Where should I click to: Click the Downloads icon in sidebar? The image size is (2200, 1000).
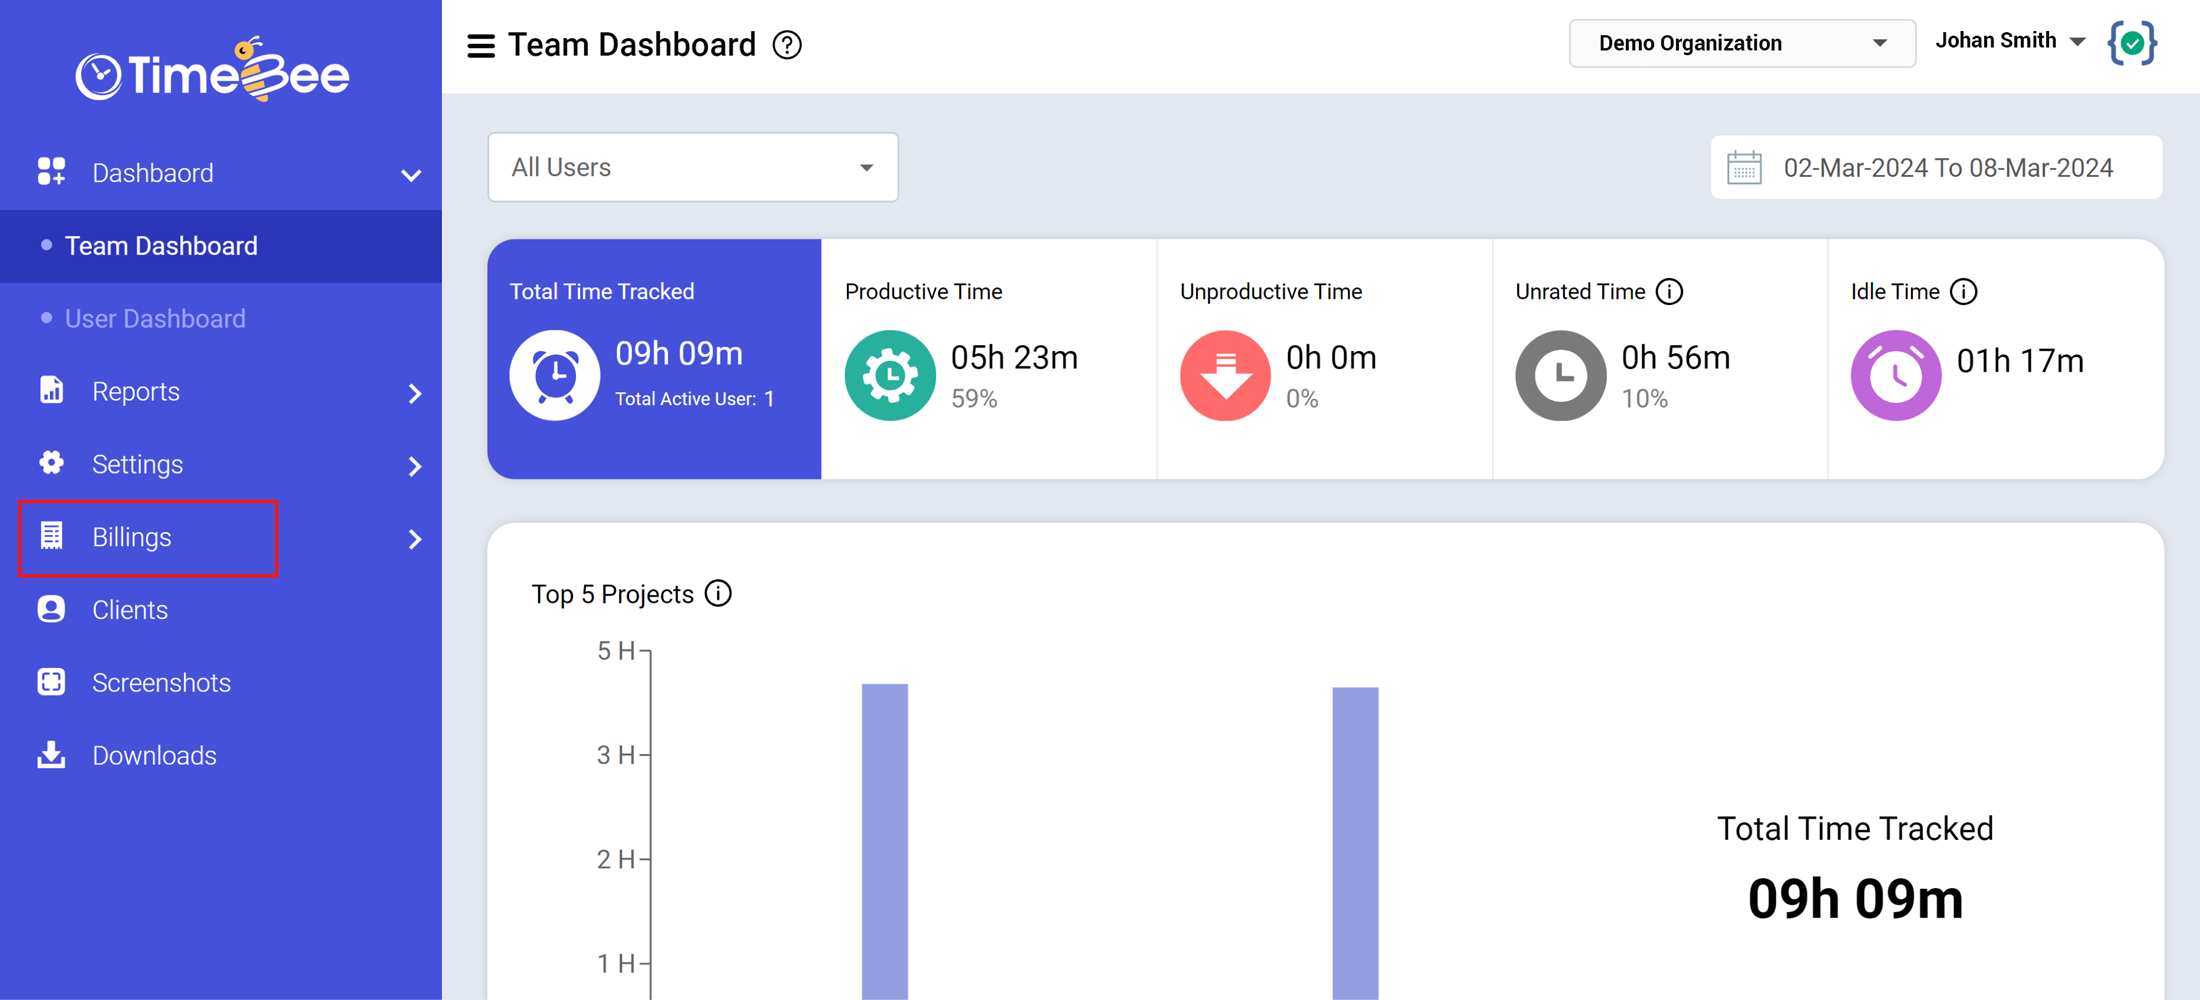tap(51, 755)
